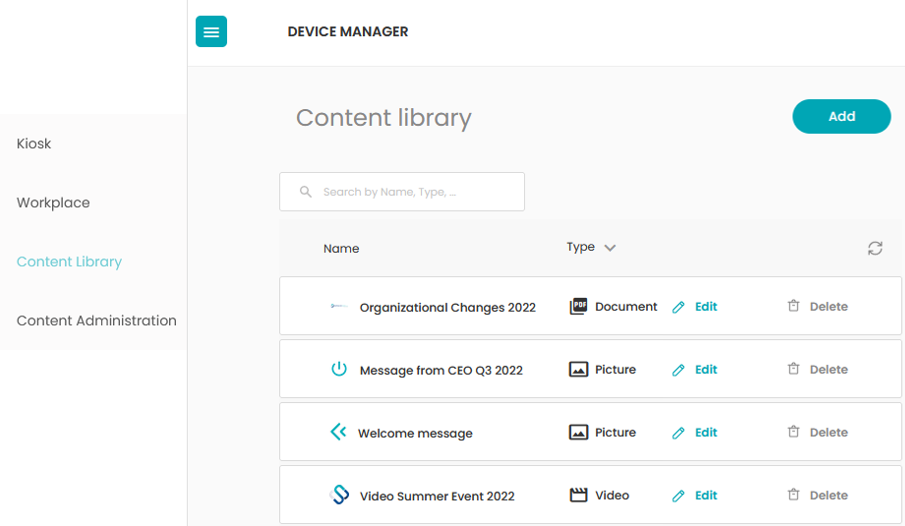The width and height of the screenshot is (905, 526).
Task: Click the power icon beside Message from CEO
Action: point(339,368)
